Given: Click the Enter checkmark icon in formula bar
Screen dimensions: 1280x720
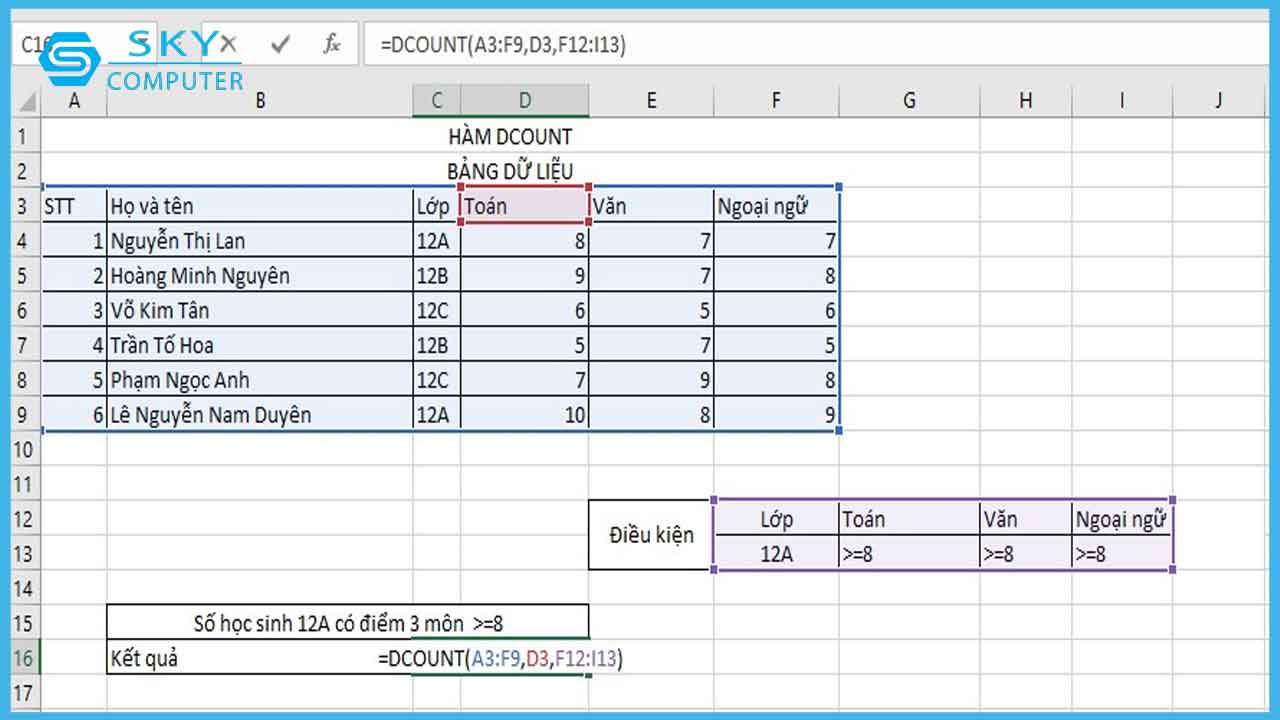Looking at the screenshot, I should pos(280,44).
